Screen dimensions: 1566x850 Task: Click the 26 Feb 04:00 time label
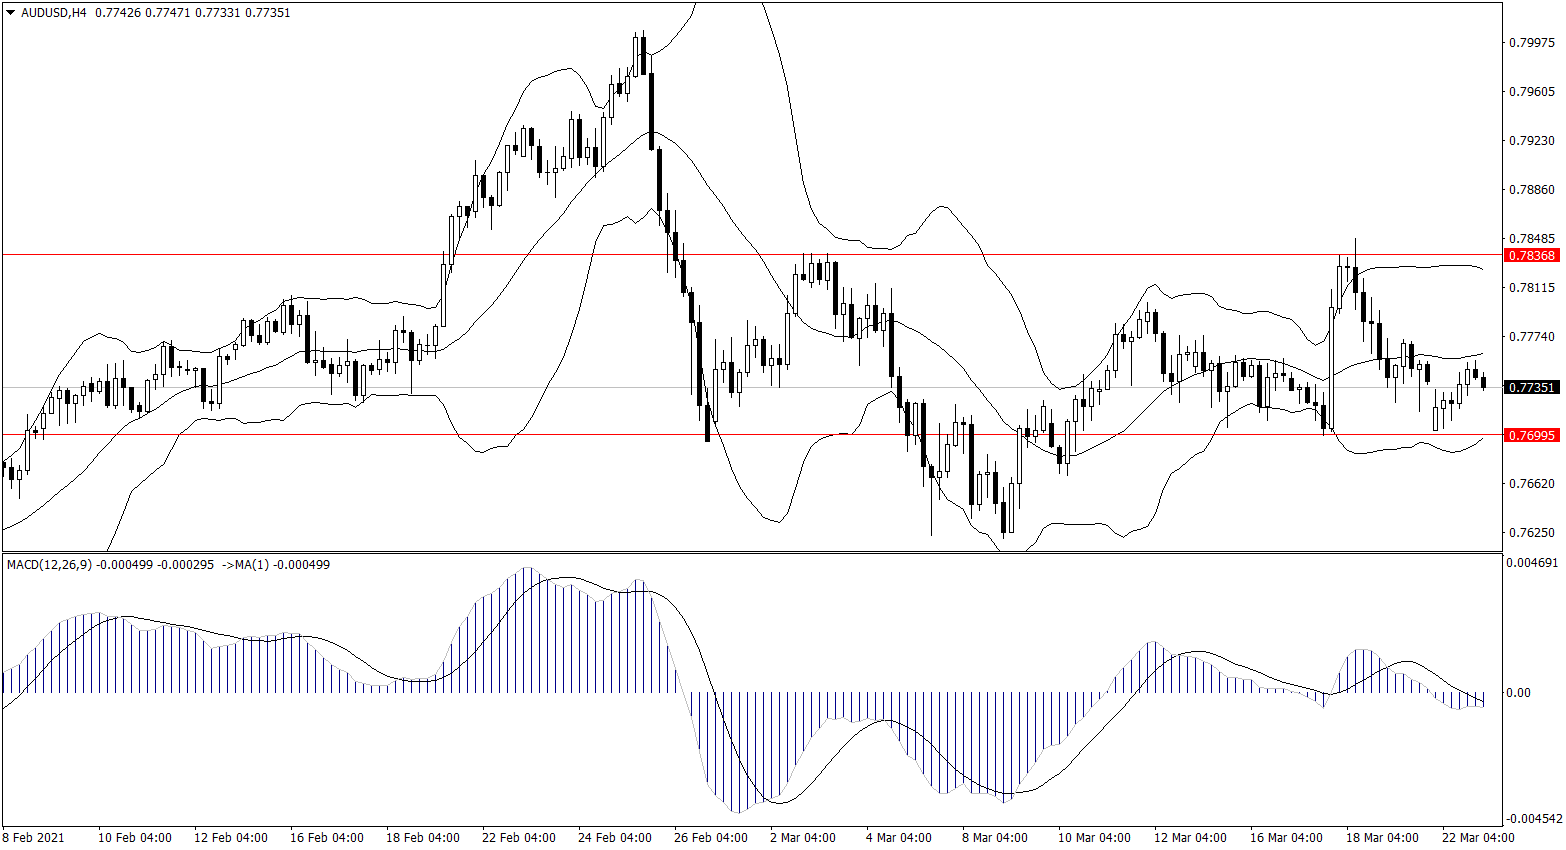[711, 838]
